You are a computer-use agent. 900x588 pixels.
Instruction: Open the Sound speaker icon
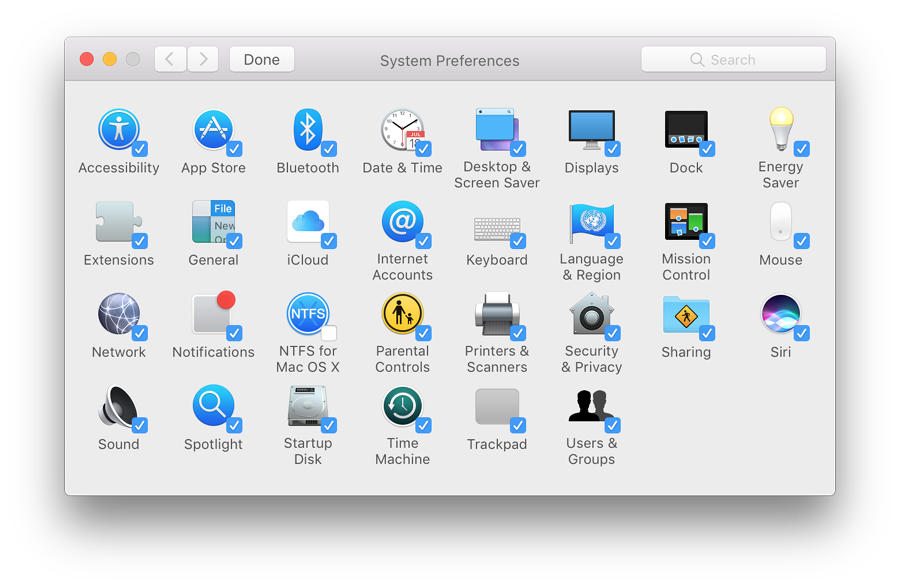point(119,406)
